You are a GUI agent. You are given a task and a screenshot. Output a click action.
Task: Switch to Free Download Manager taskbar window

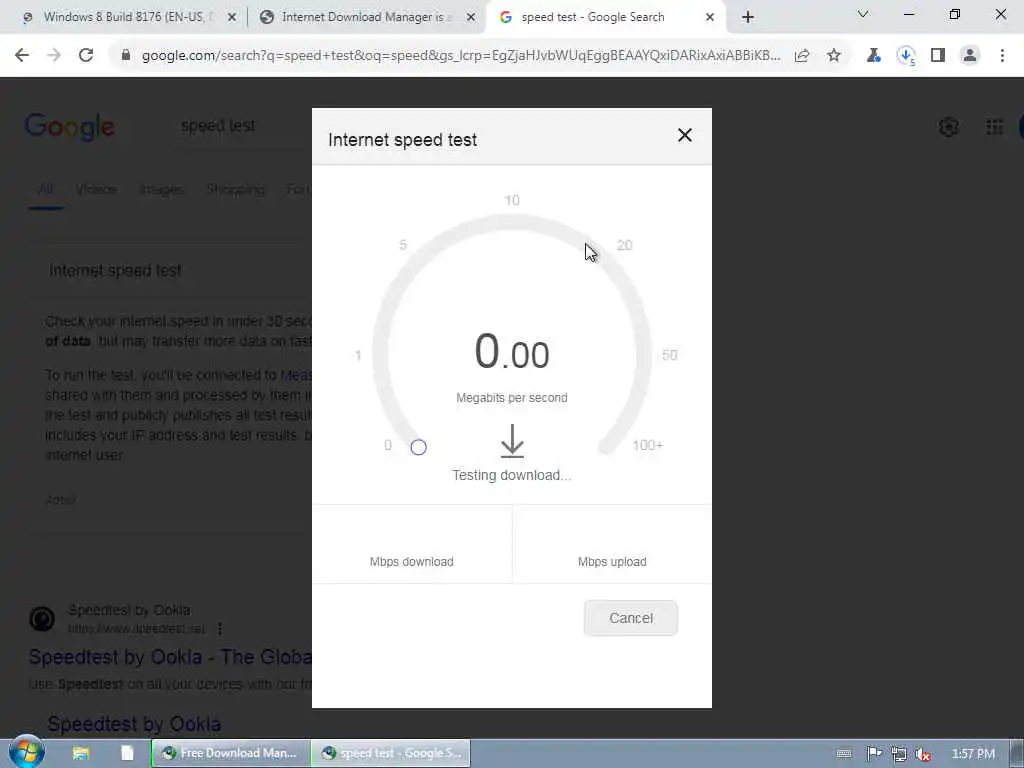(x=231, y=753)
